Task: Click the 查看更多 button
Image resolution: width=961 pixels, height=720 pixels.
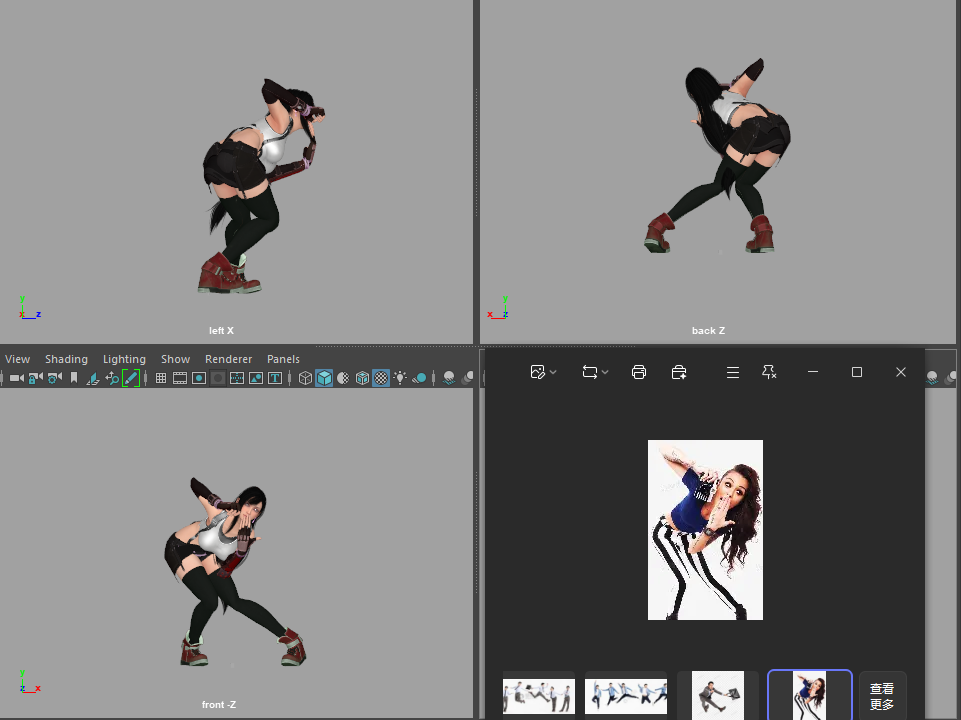Action: [882, 696]
